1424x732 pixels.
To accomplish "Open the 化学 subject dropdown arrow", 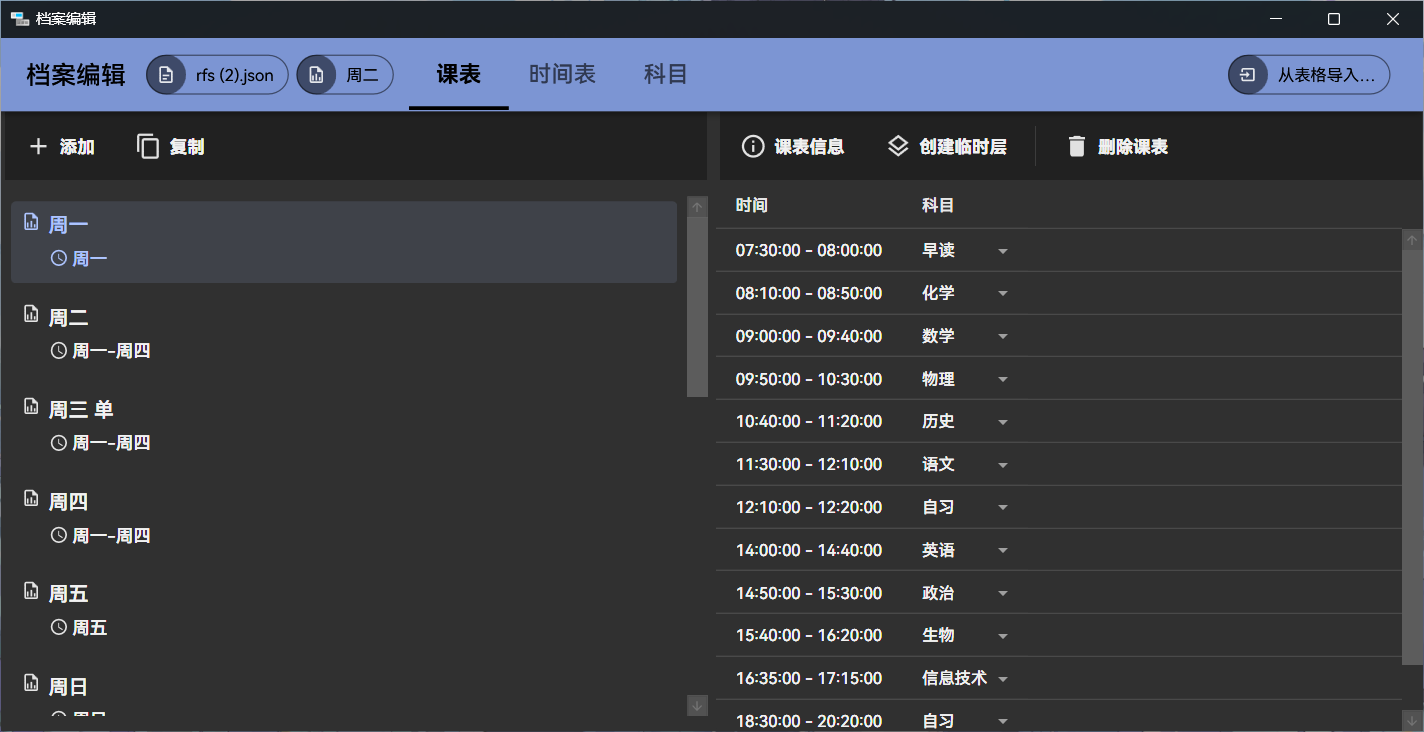I will point(1003,294).
